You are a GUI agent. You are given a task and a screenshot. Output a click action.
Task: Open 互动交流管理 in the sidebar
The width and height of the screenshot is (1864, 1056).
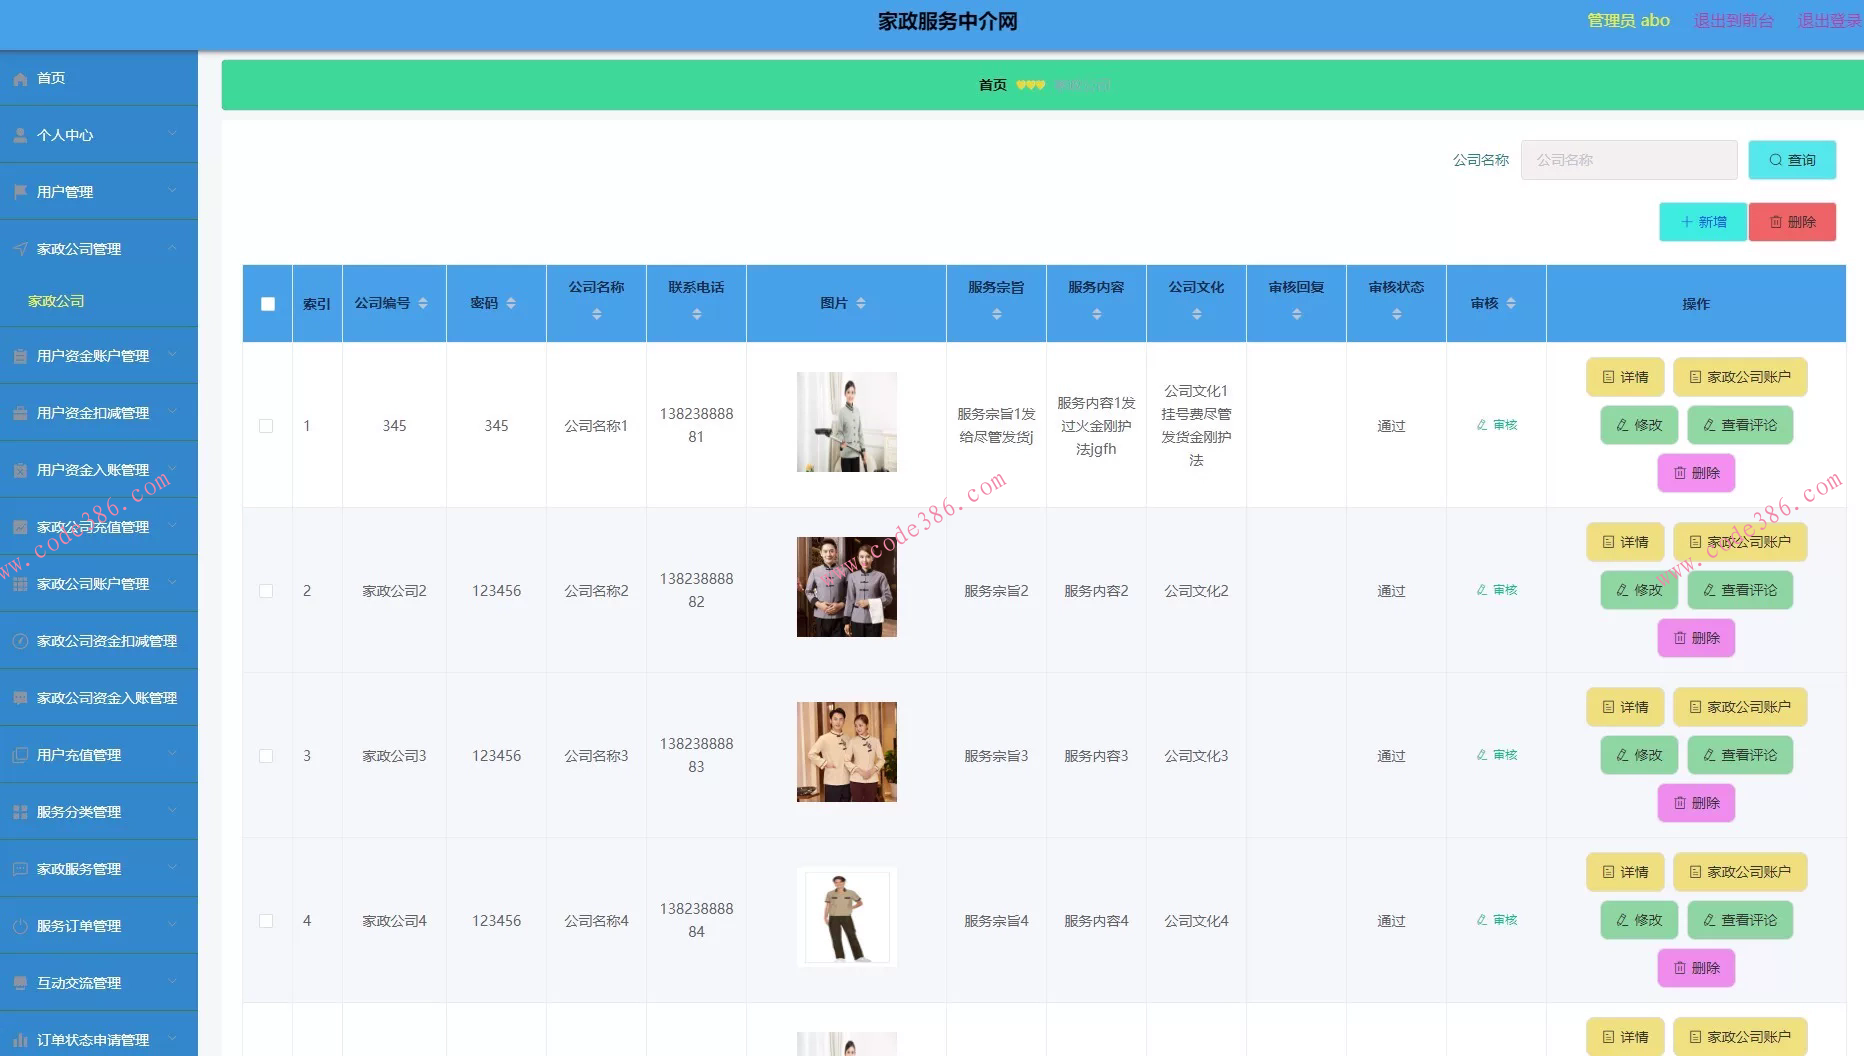click(99, 983)
